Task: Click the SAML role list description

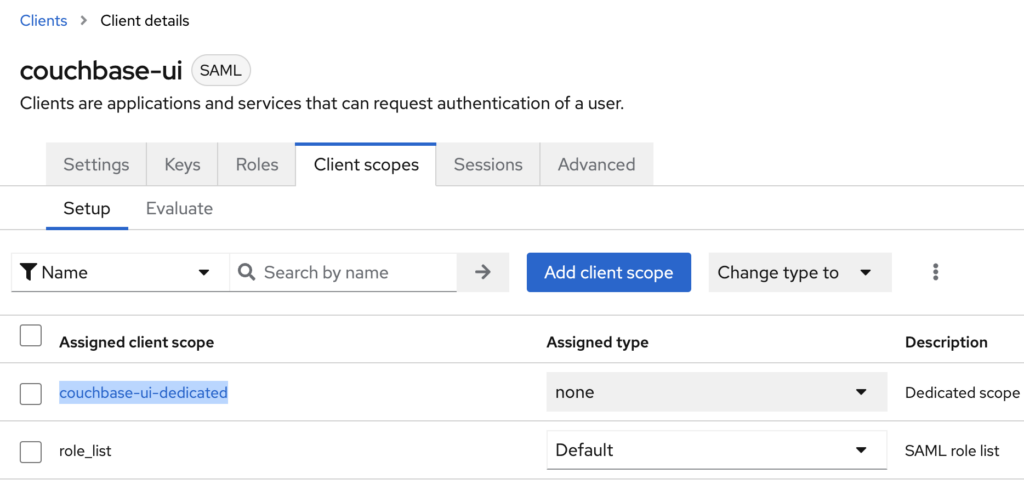Action: tap(952, 450)
